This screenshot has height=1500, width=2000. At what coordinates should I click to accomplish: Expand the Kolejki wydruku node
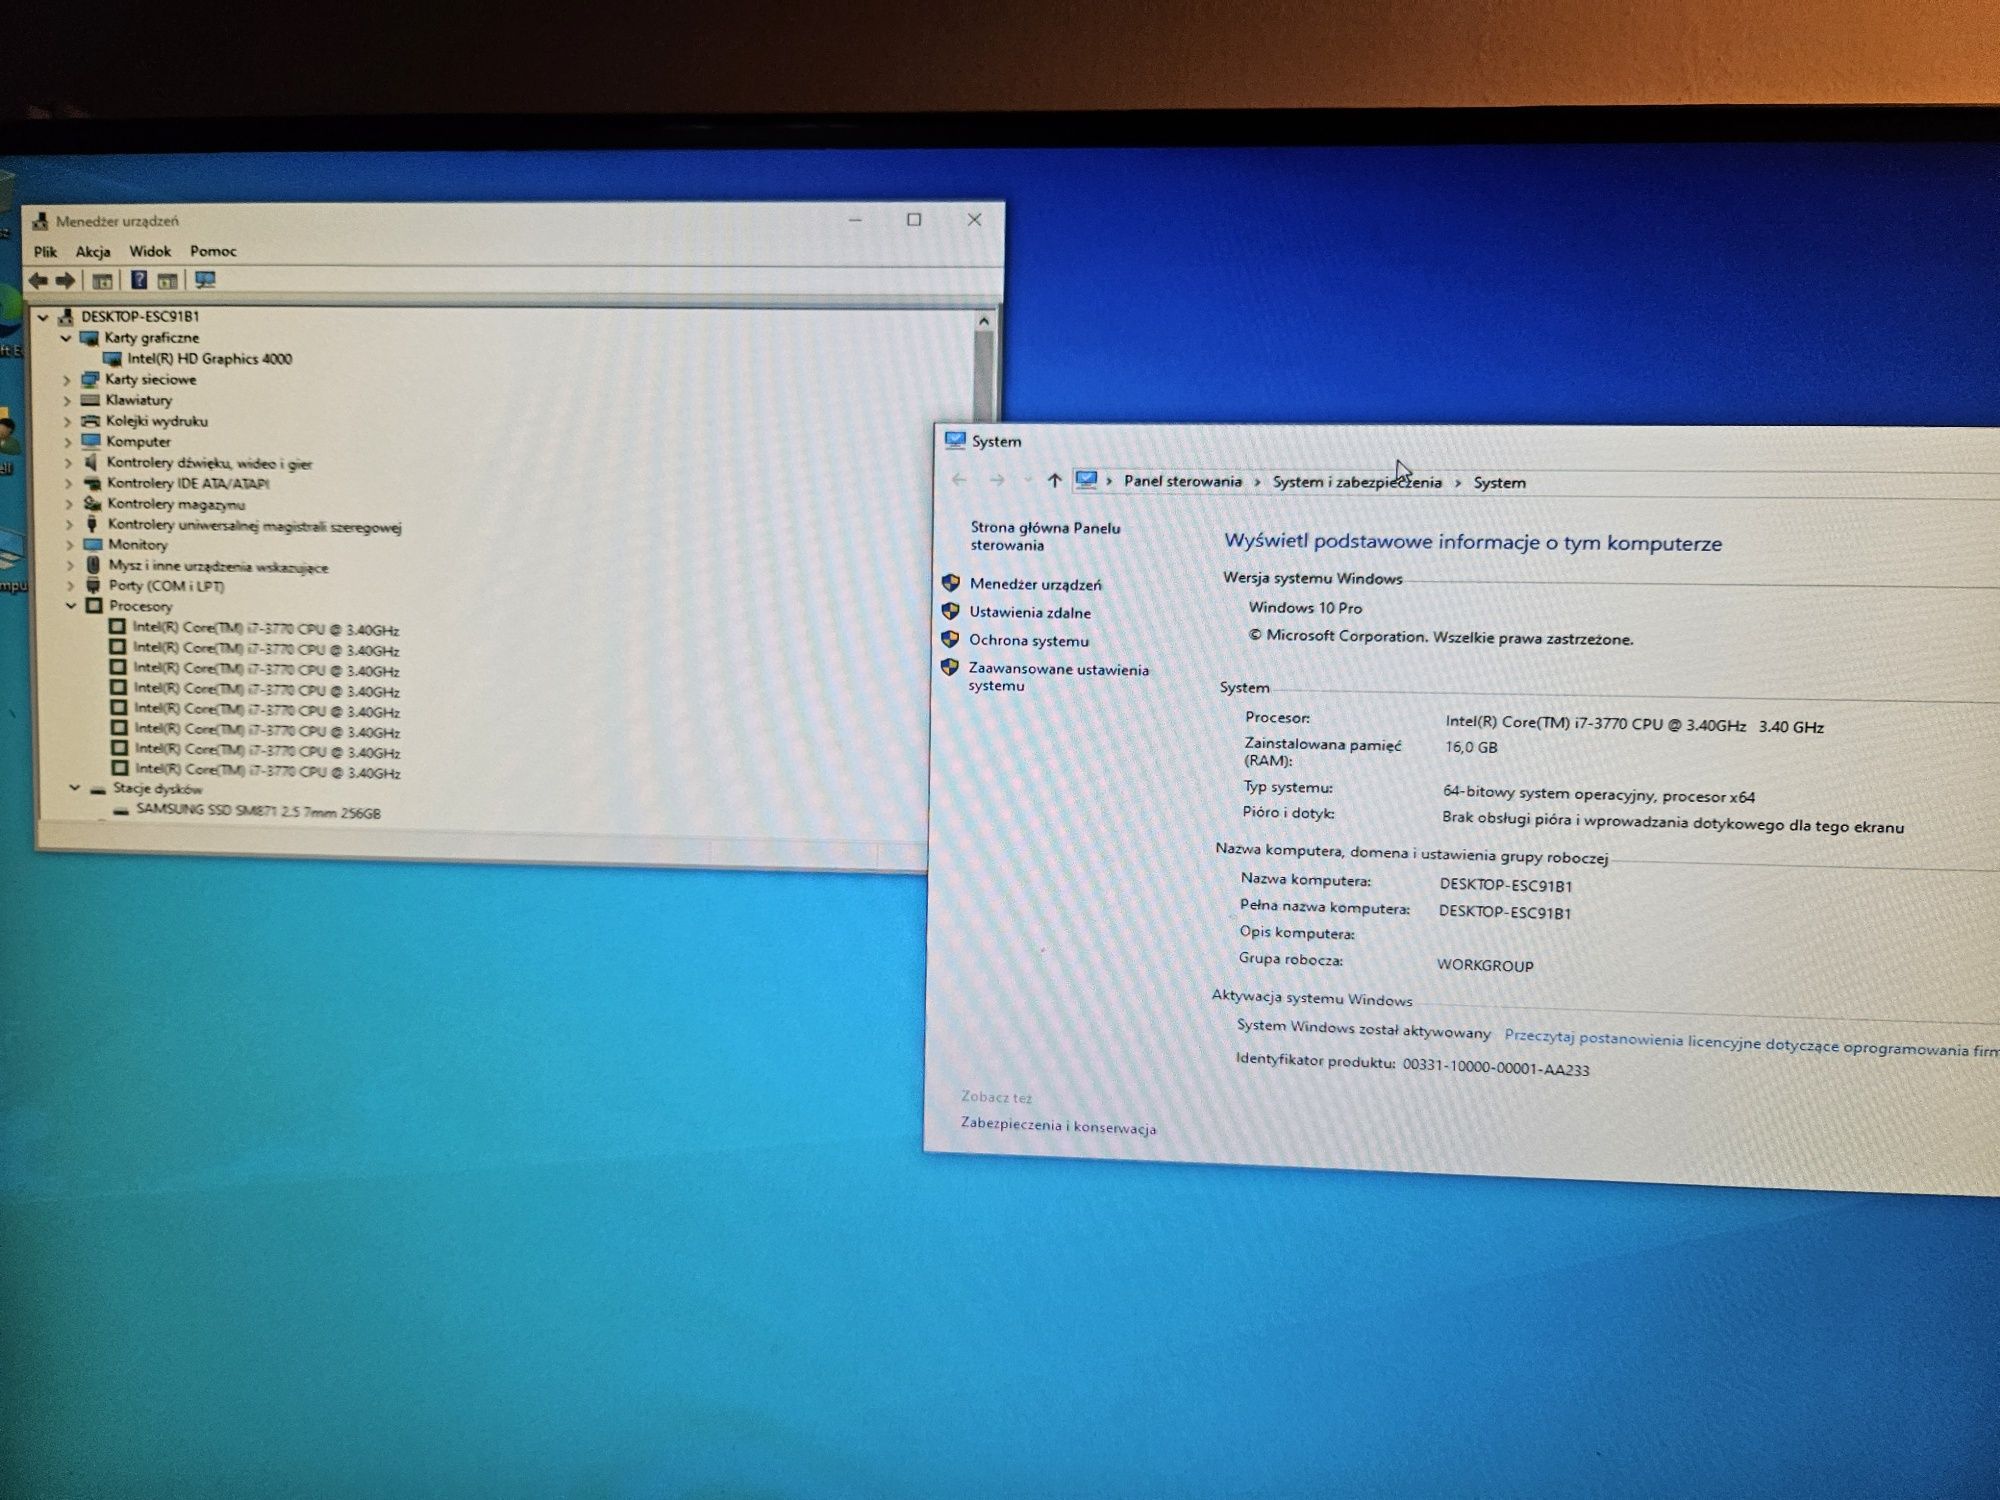[x=68, y=421]
